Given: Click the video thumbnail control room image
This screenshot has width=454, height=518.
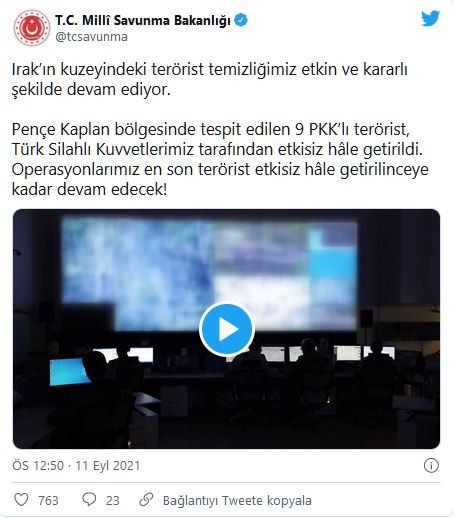Looking at the screenshot, I should pyautogui.click(x=226, y=329).
